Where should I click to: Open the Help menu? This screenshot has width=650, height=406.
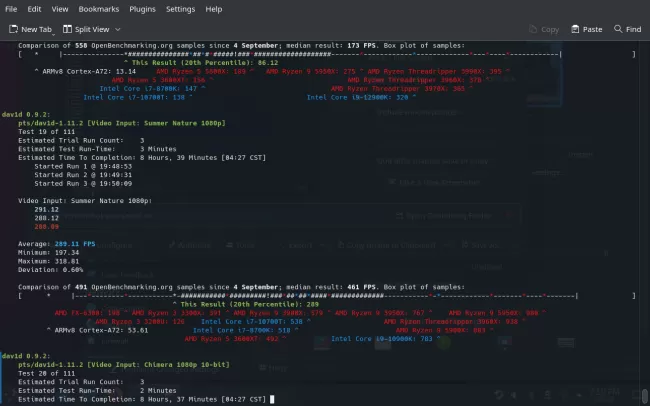coord(213,9)
